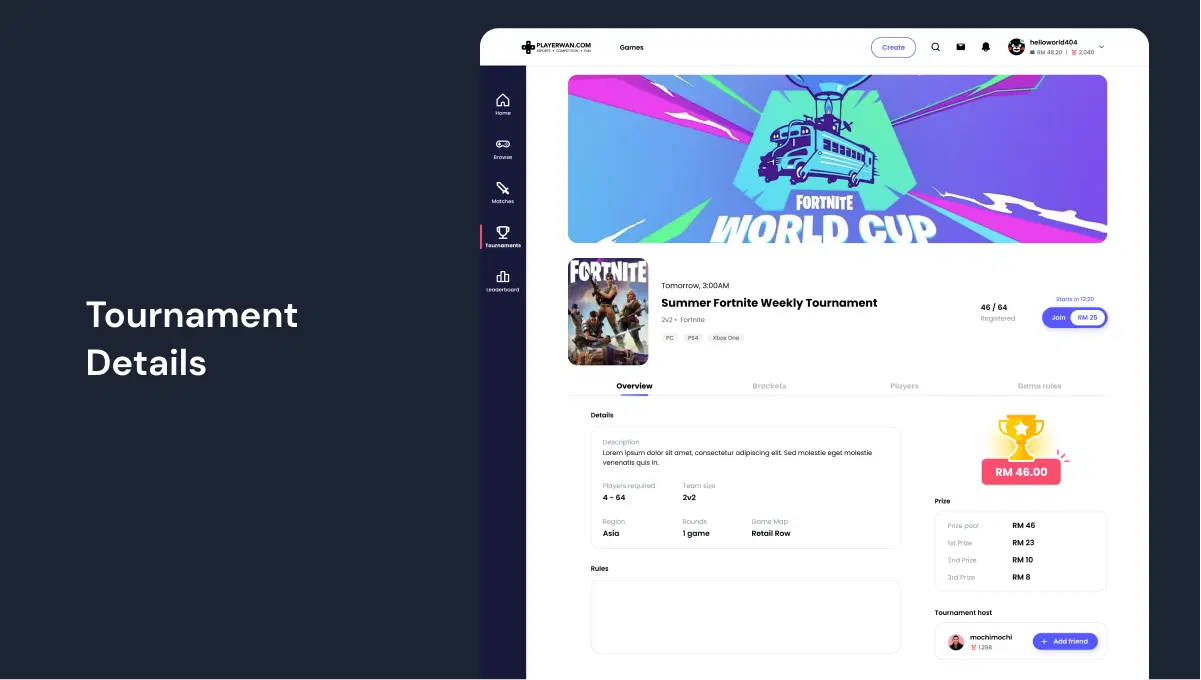Click the search magnifier icon
Image resolution: width=1201 pixels, height=680 pixels.
[936, 47]
